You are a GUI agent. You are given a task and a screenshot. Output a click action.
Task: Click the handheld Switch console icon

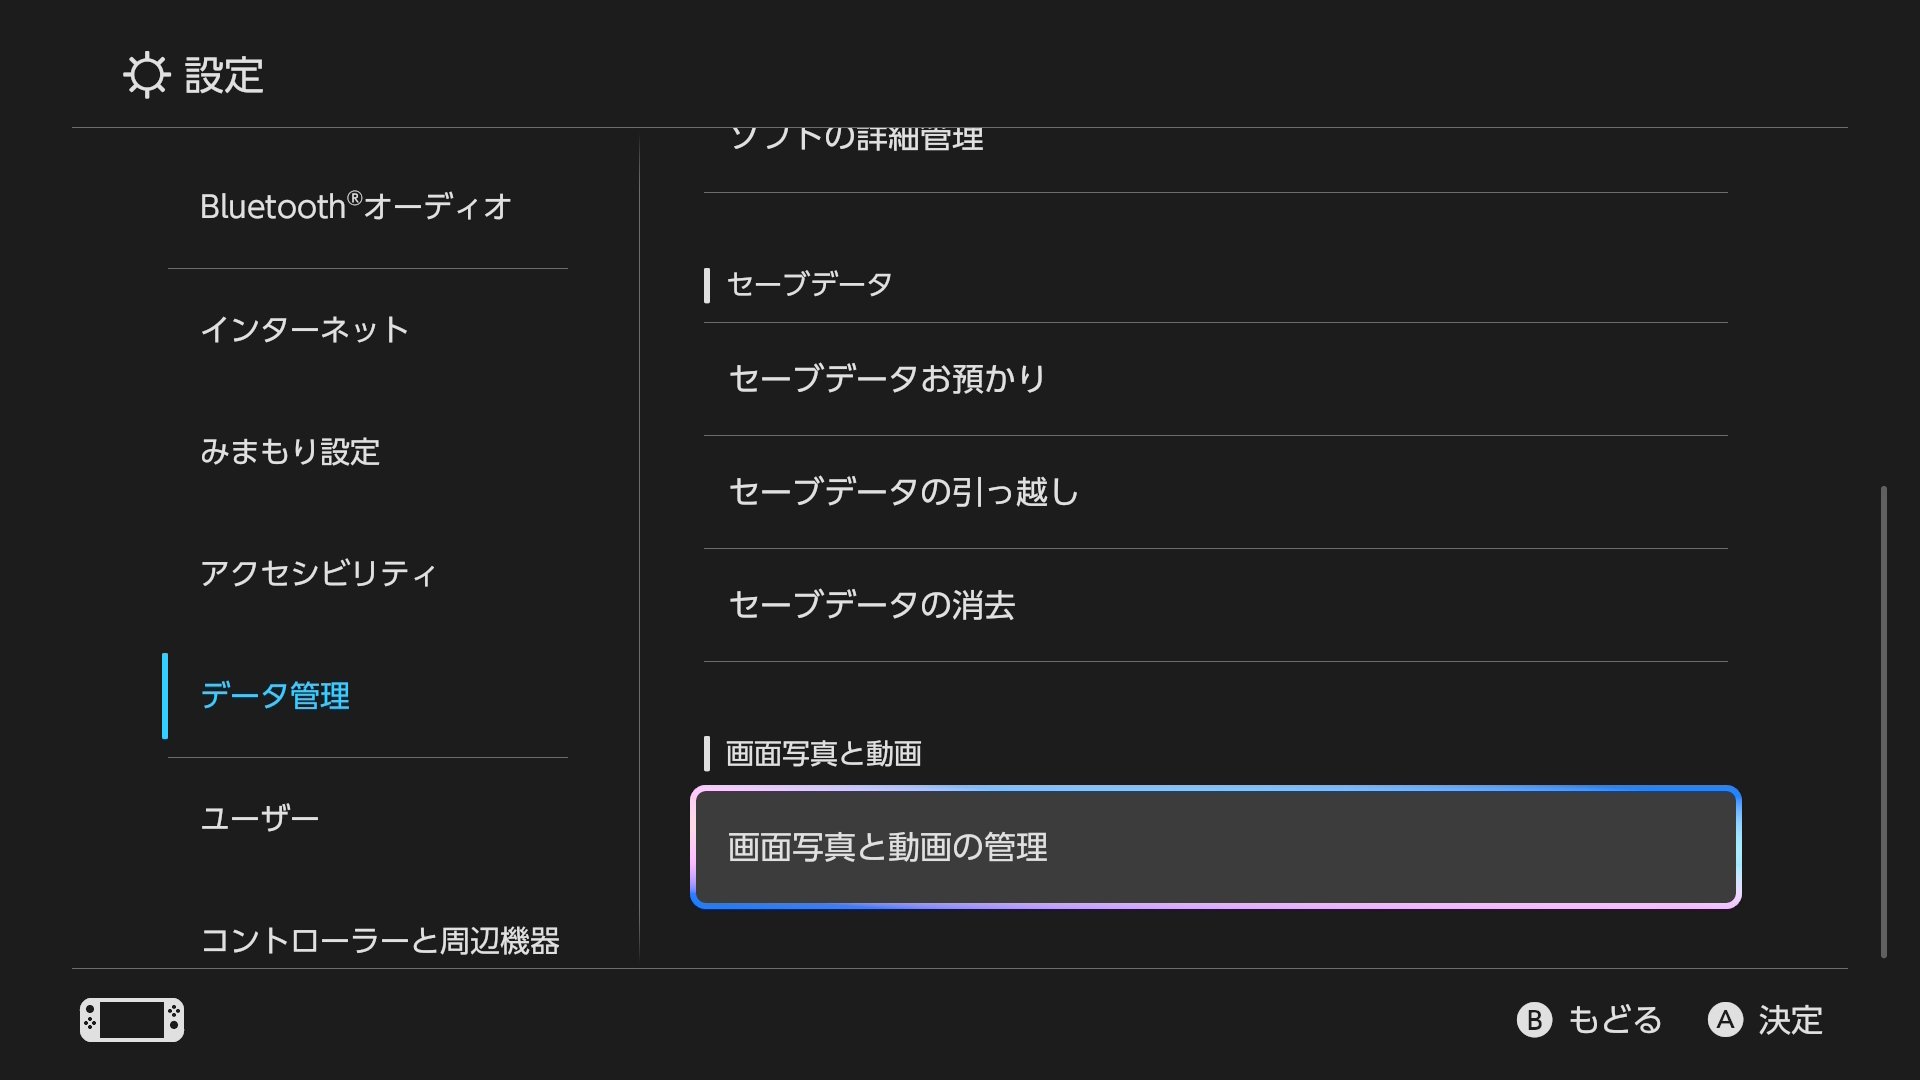click(133, 1020)
